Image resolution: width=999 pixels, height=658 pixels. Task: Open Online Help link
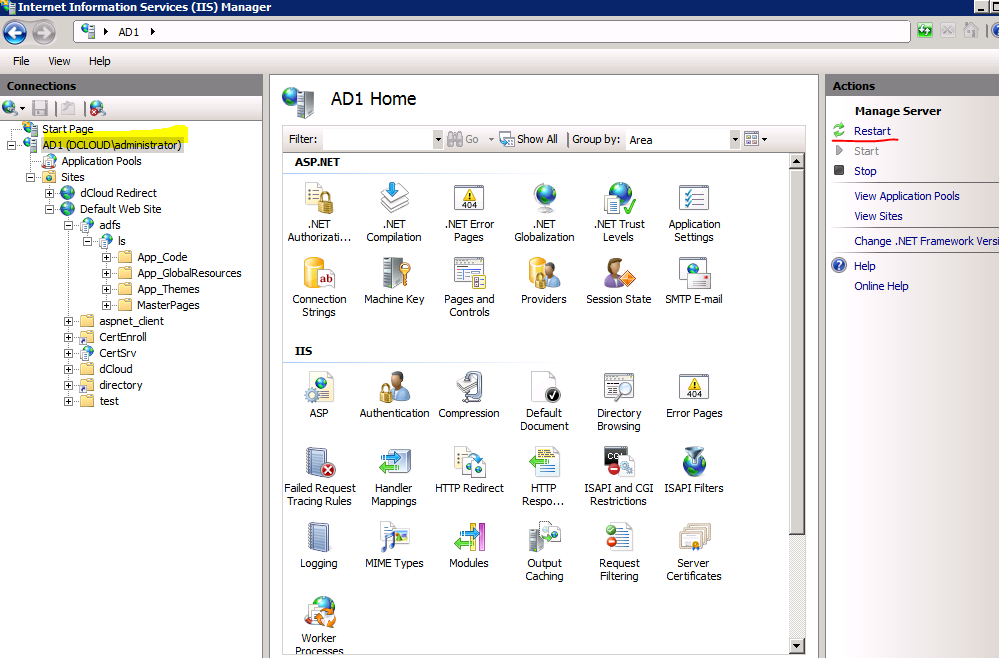click(881, 286)
